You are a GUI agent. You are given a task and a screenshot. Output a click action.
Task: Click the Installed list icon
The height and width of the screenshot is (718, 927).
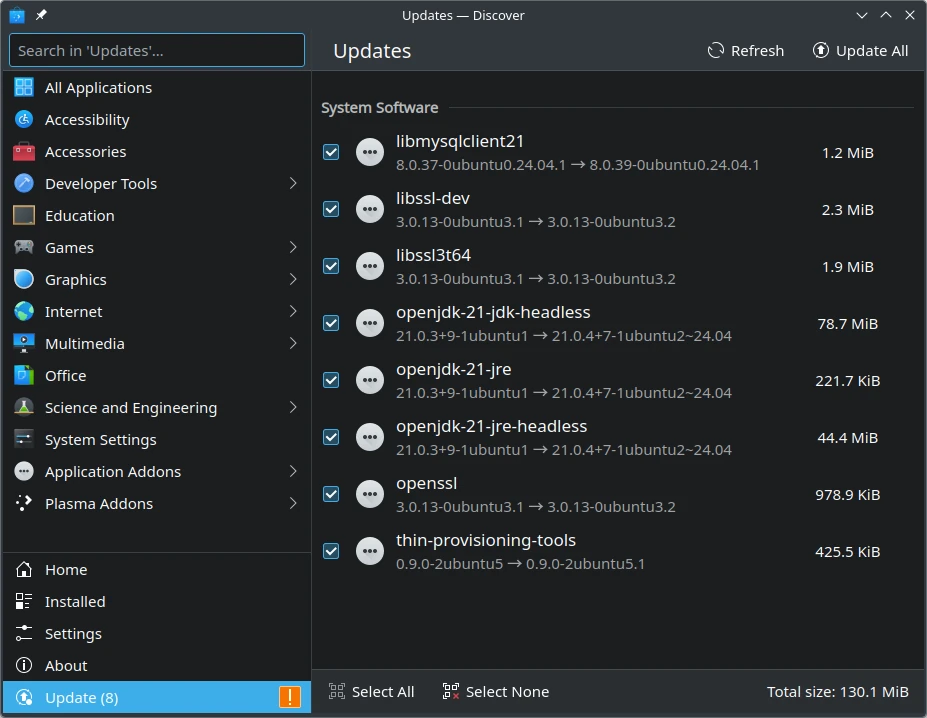coord(24,601)
